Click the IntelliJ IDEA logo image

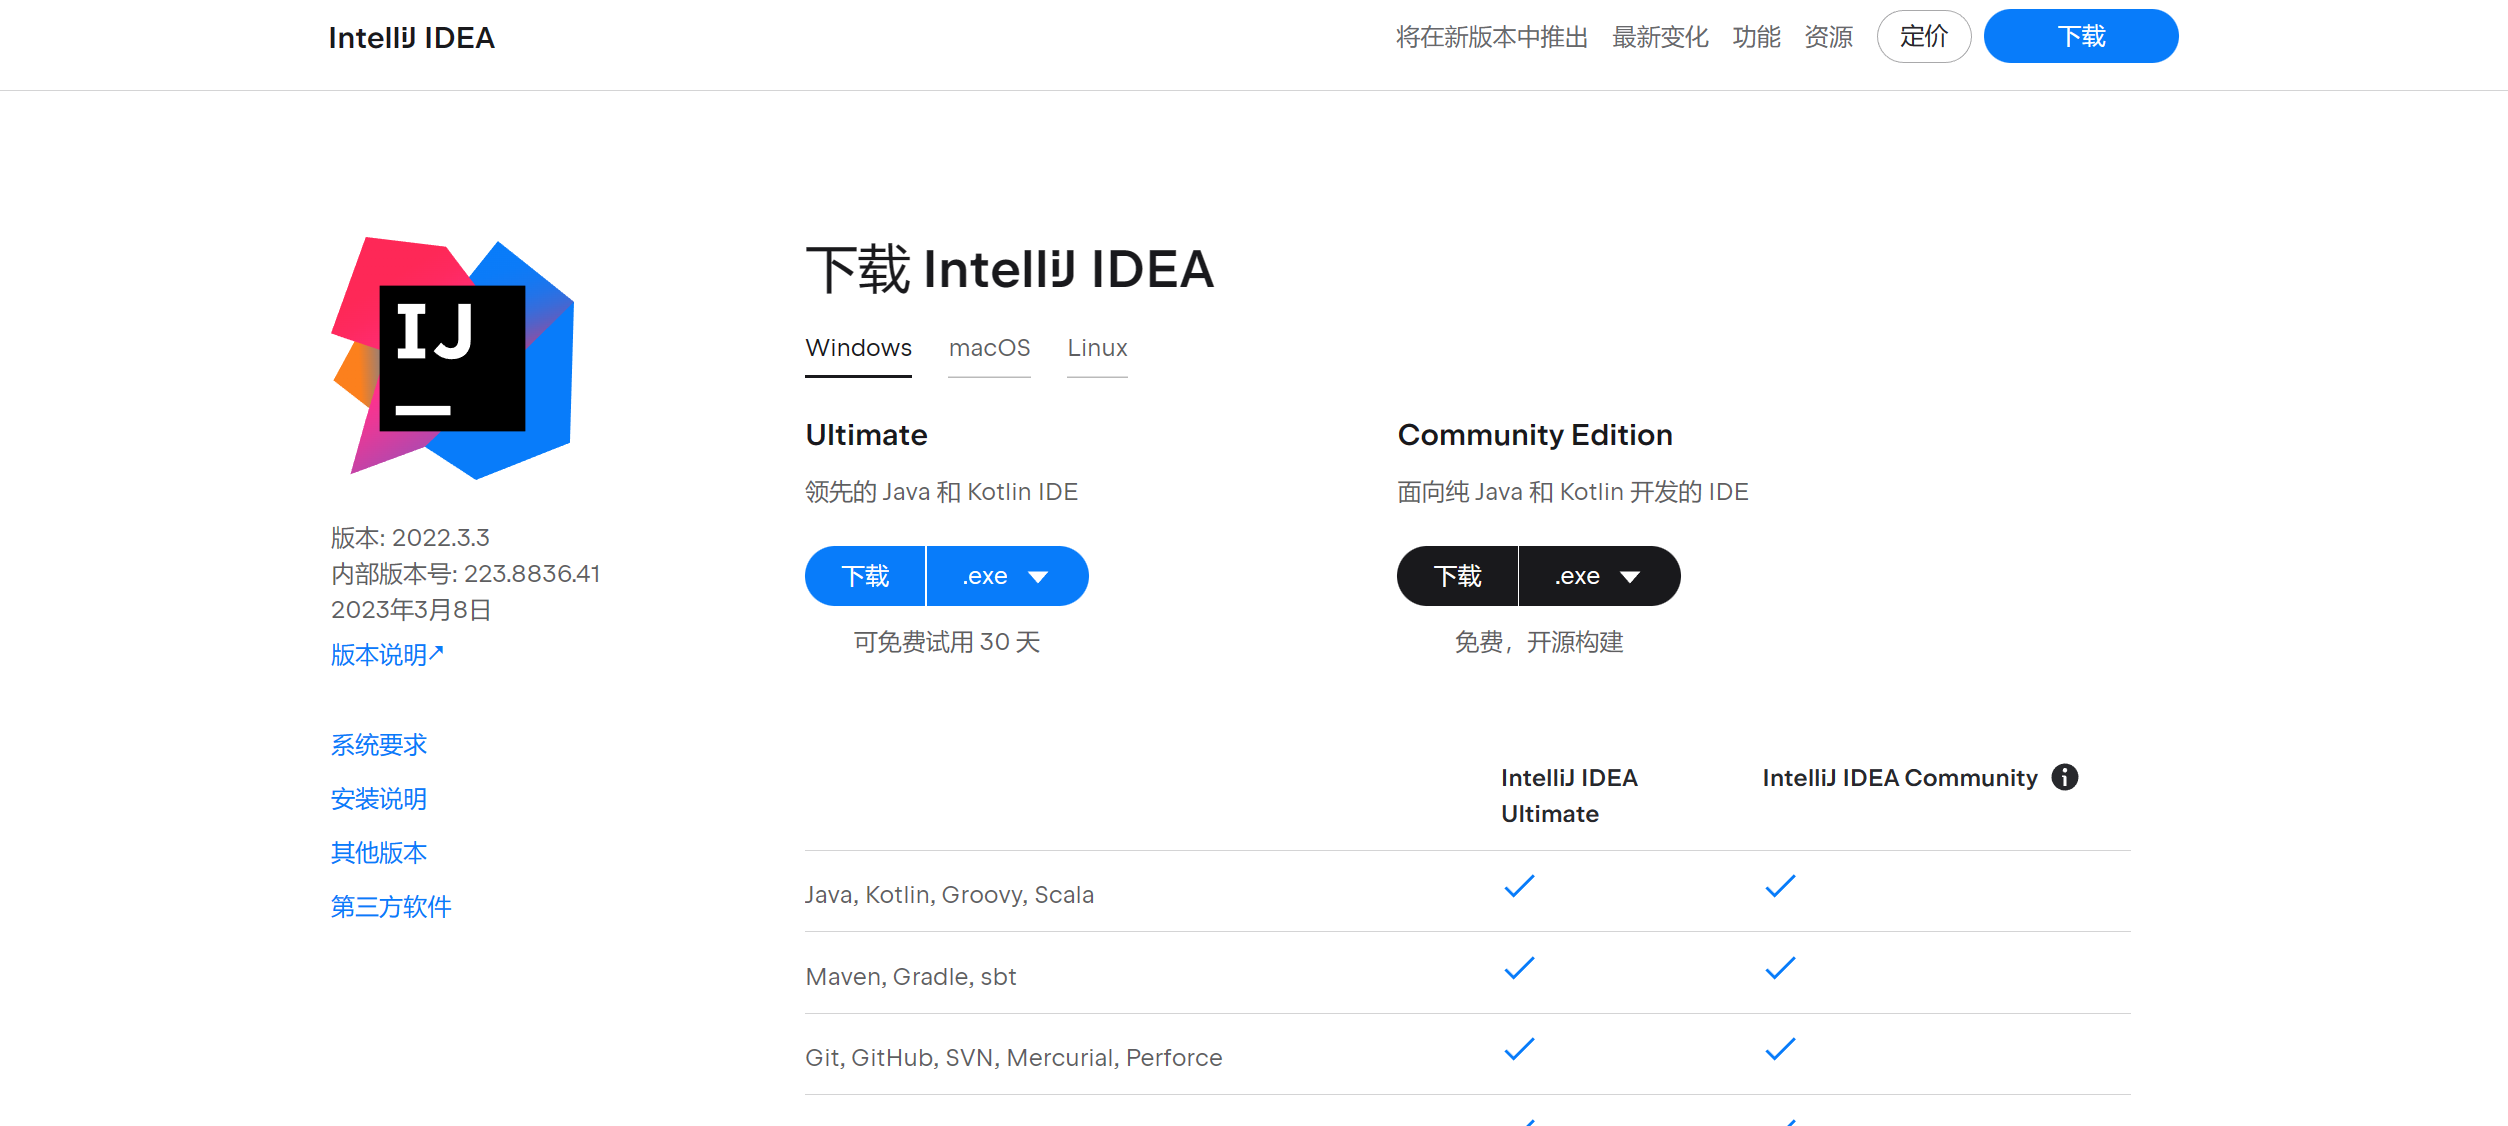pyautogui.click(x=452, y=358)
